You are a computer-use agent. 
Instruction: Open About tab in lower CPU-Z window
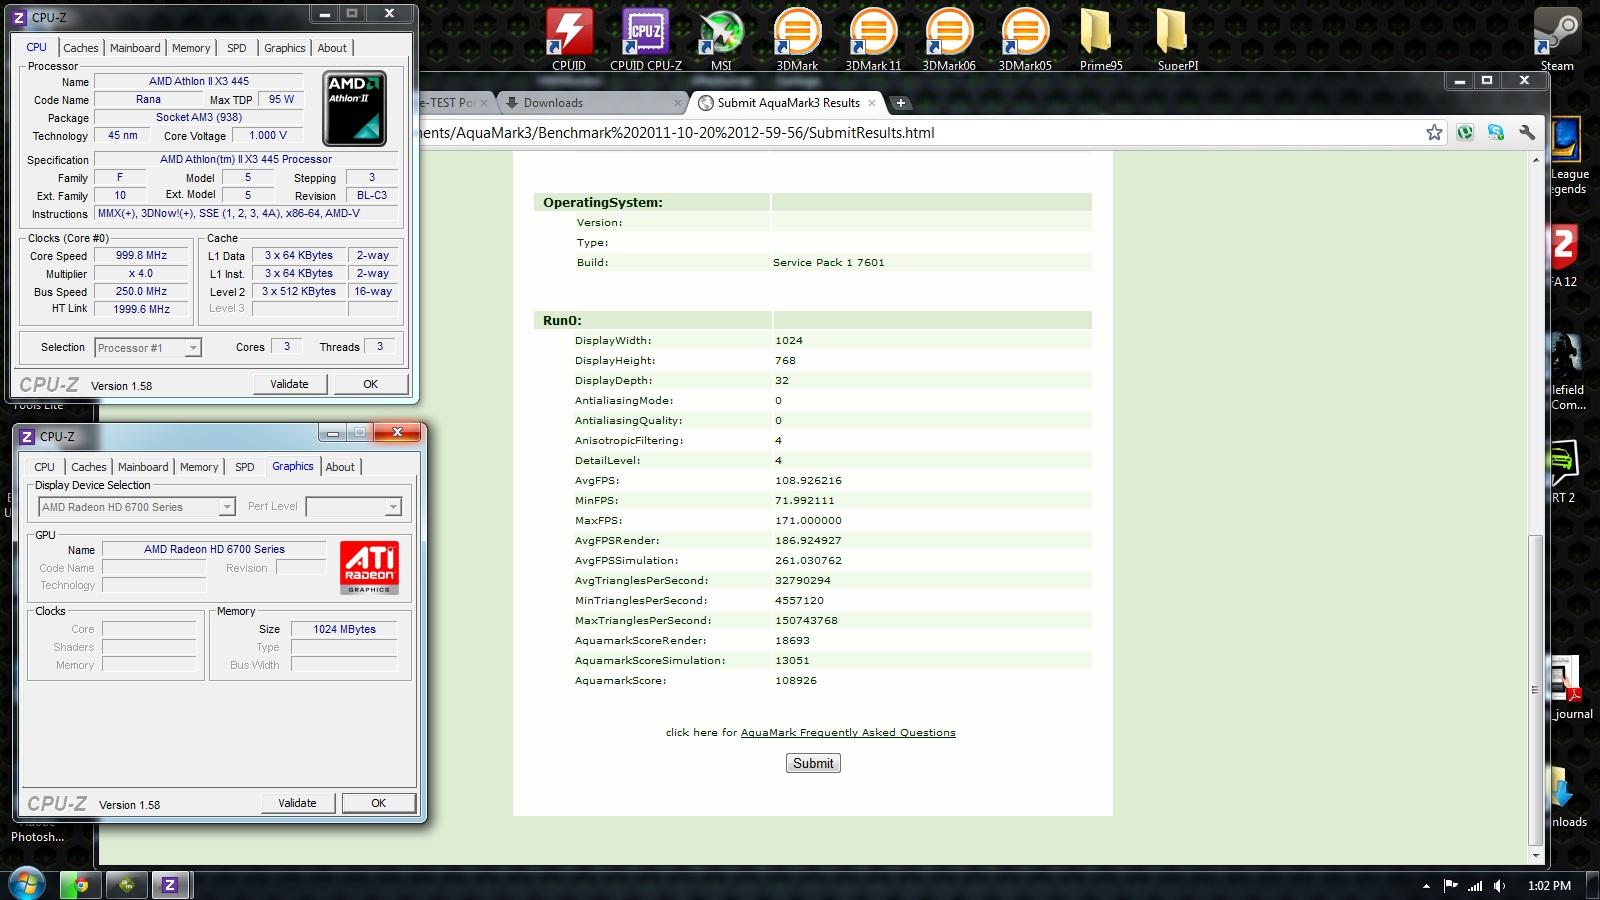point(341,467)
